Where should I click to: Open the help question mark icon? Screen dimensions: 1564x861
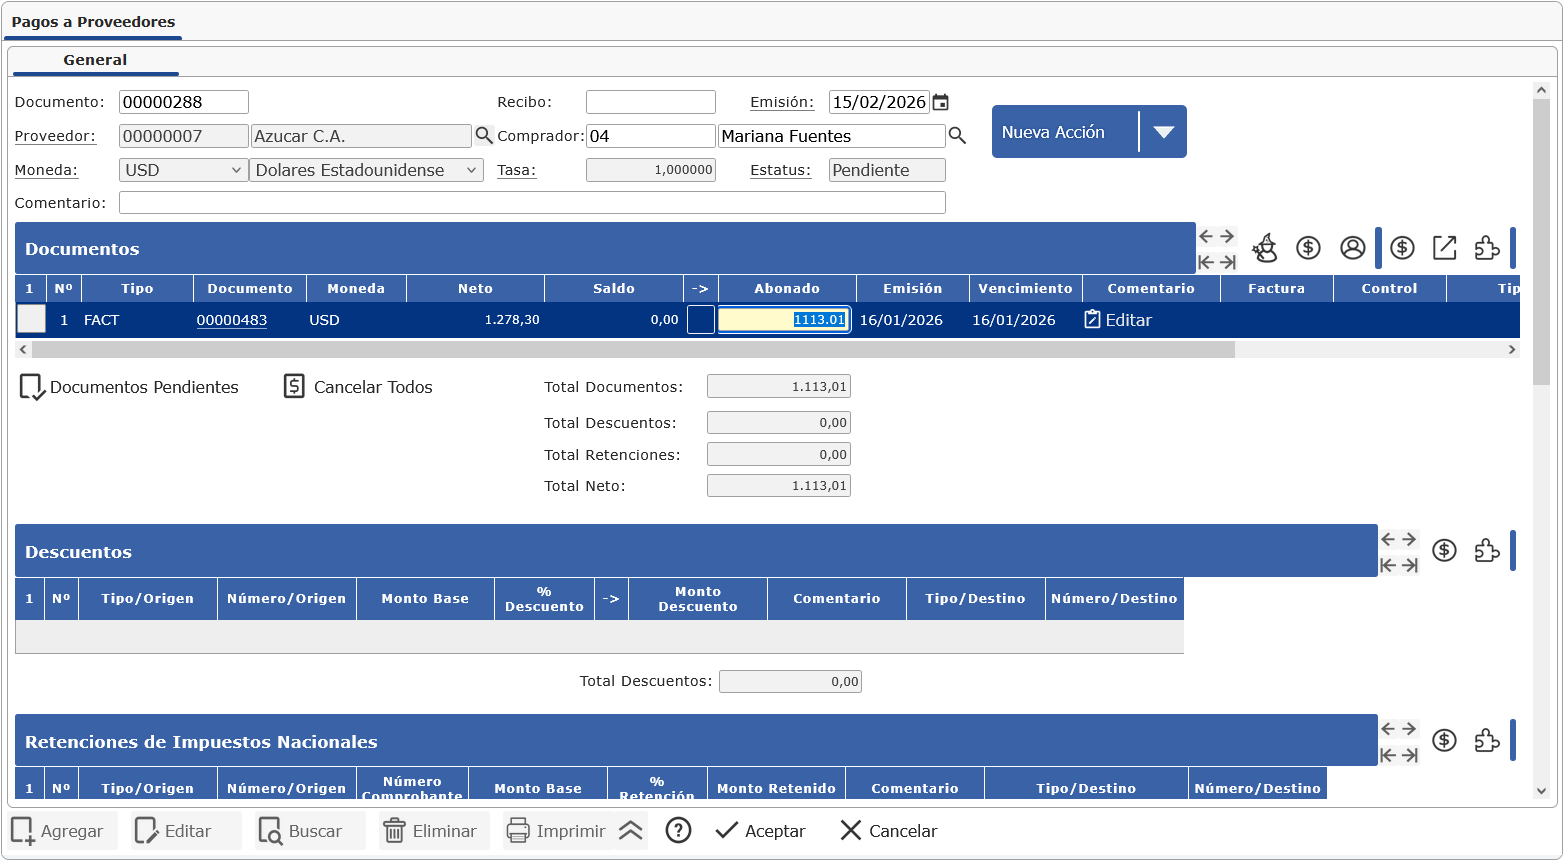[x=678, y=831]
